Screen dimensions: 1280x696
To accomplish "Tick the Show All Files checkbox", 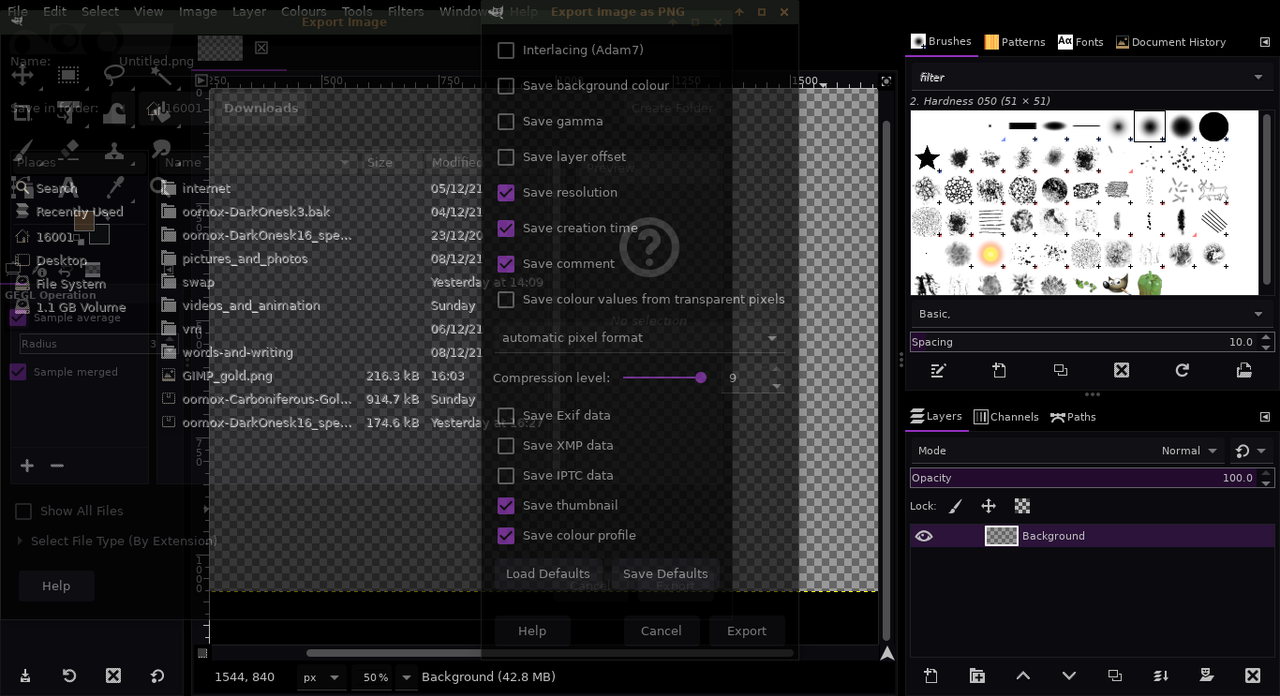I will pos(23,511).
